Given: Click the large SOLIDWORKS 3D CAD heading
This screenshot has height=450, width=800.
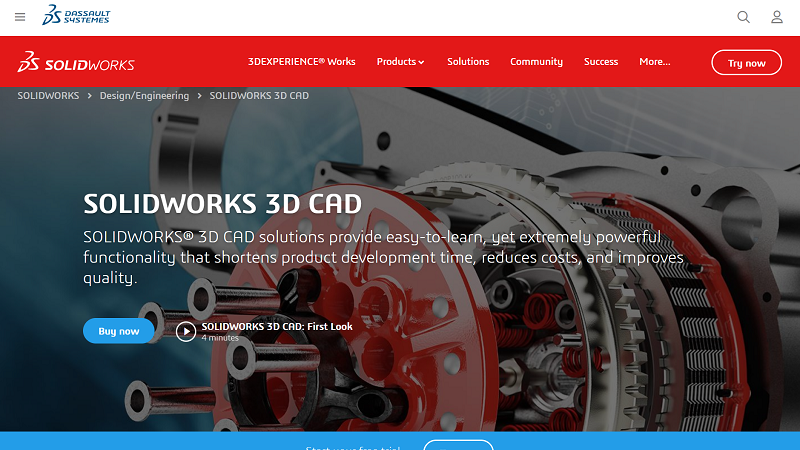Looking at the screenshot, I should pos(222,204).
